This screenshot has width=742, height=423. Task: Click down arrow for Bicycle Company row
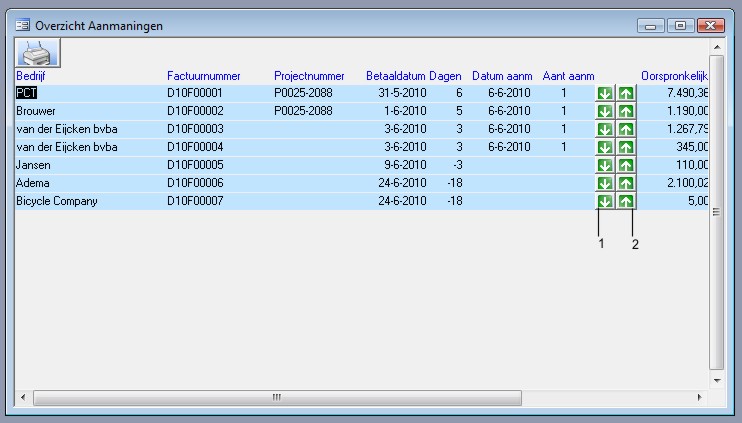604,201
